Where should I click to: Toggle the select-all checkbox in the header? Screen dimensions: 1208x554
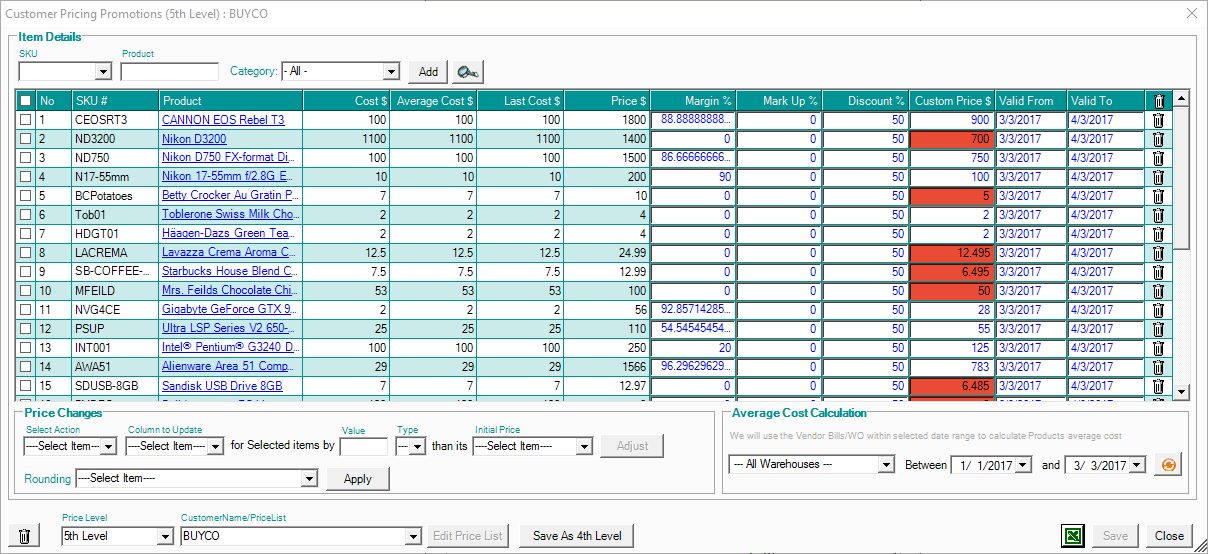(25, 101)
